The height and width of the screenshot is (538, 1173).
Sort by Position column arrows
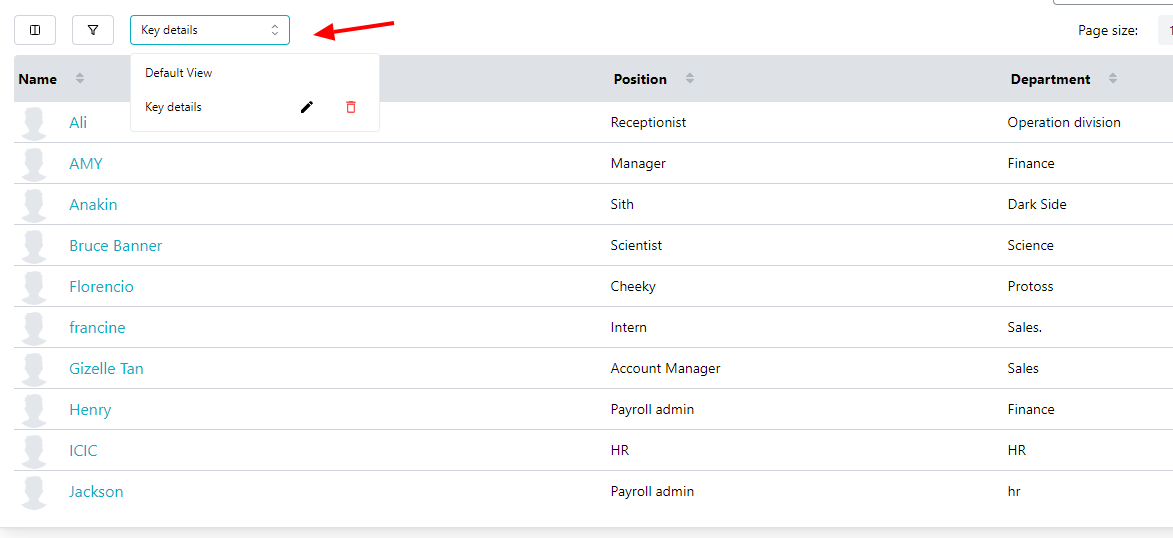690,79
